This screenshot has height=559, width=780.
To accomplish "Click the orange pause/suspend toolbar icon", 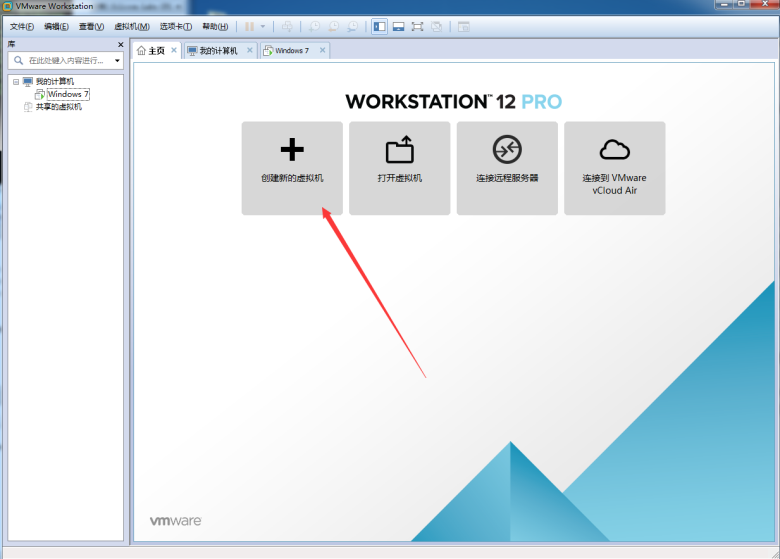I will tap(250, 27).
